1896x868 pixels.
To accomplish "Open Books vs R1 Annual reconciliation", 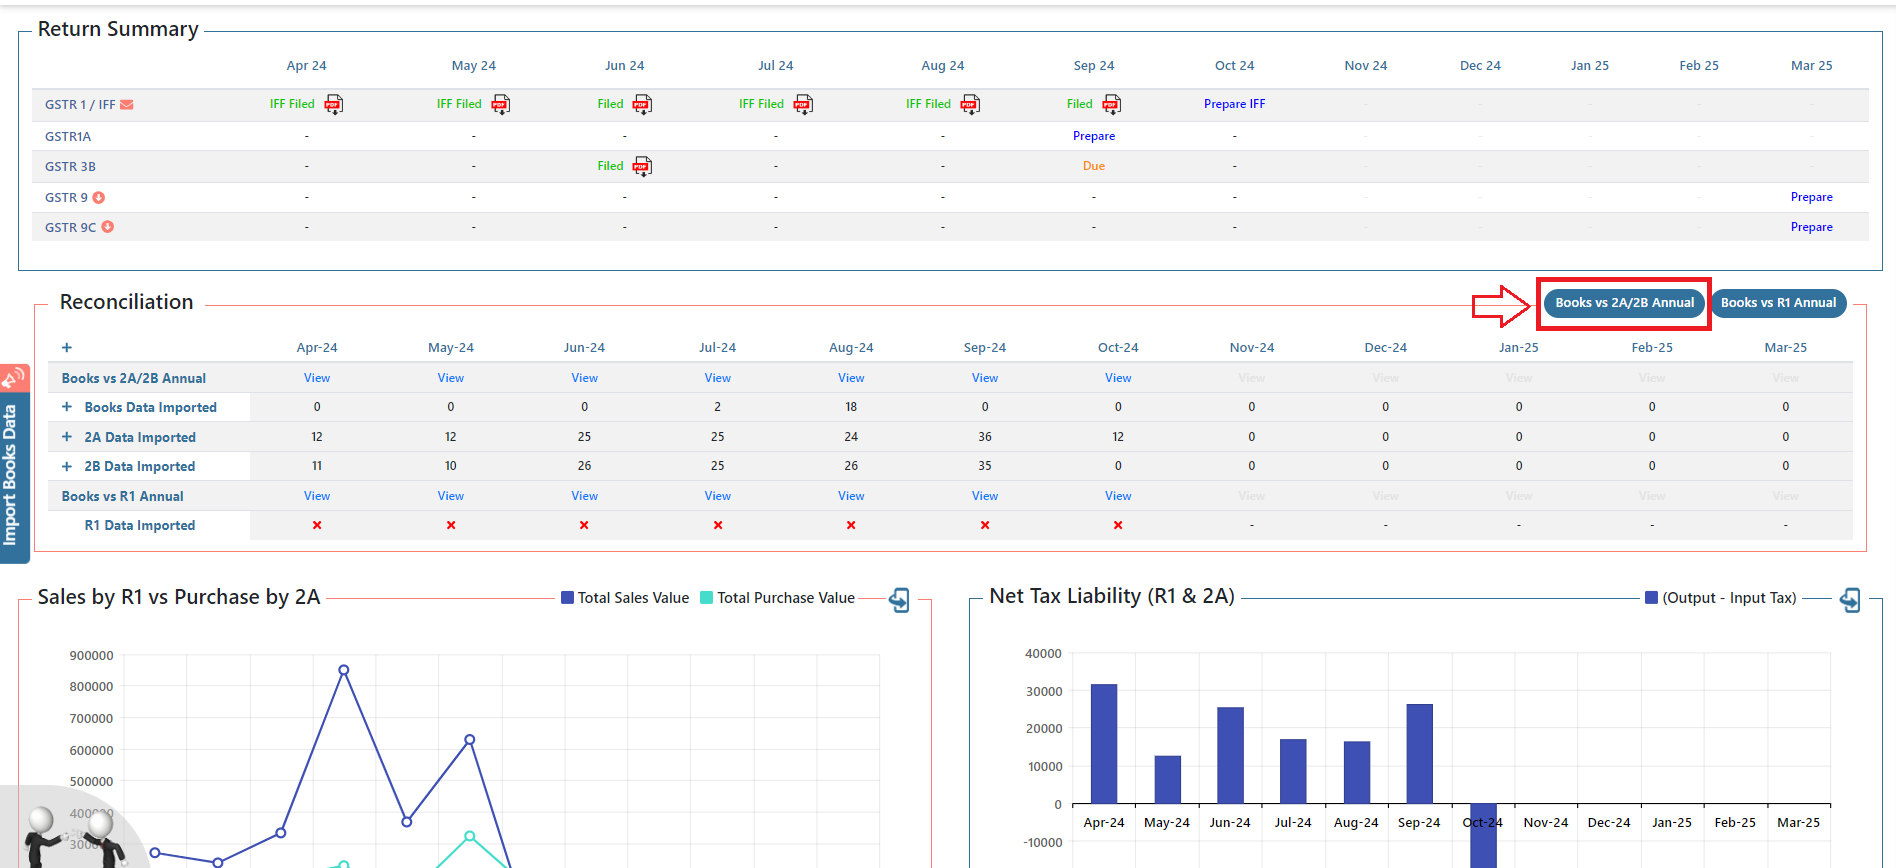I will (x=1778, y=303).
